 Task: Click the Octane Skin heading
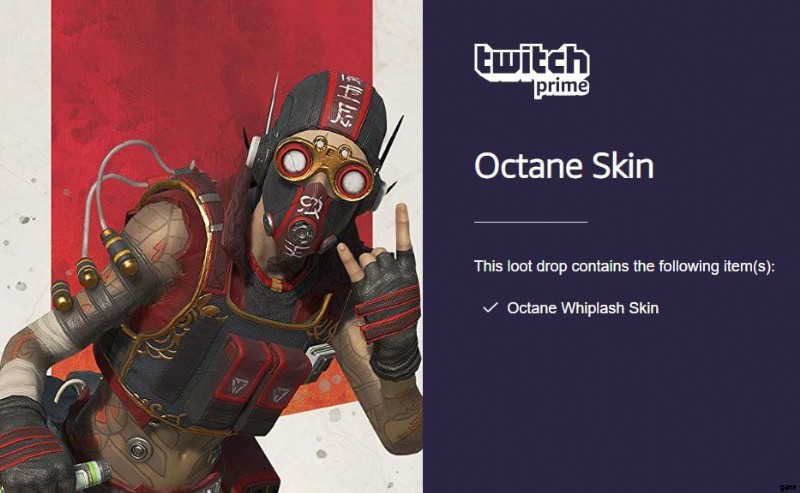click(x=564, y=165)
